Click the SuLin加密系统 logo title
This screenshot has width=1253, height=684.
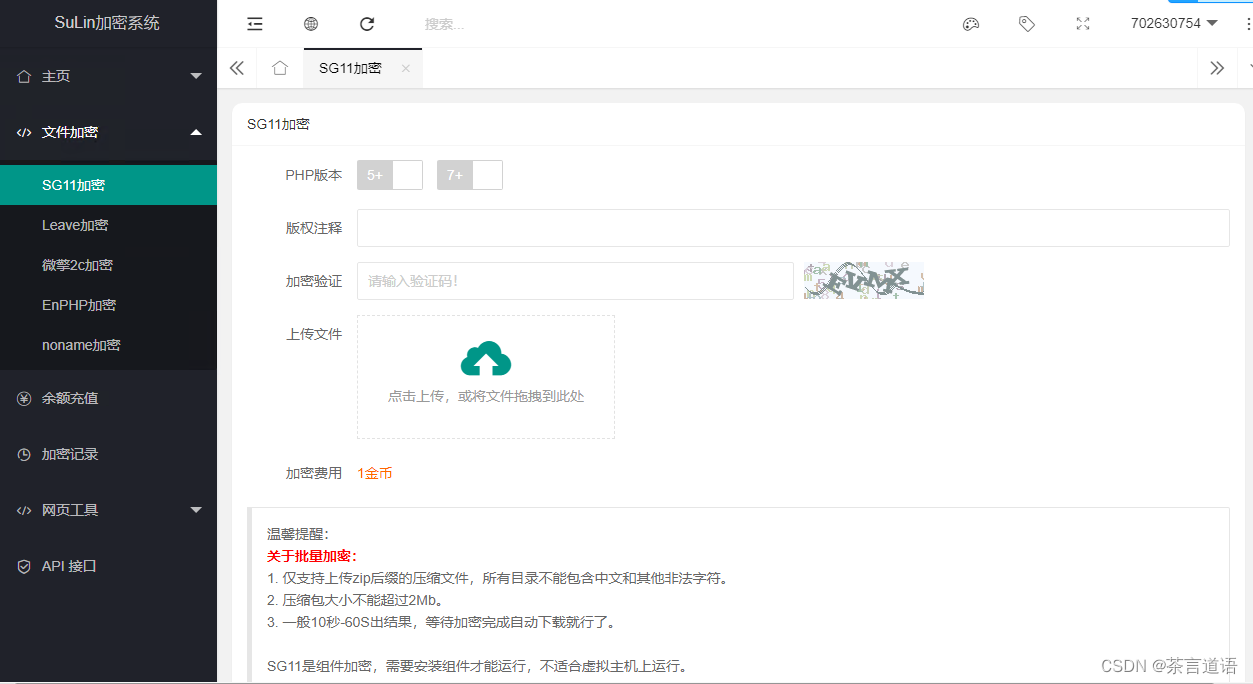107,23
